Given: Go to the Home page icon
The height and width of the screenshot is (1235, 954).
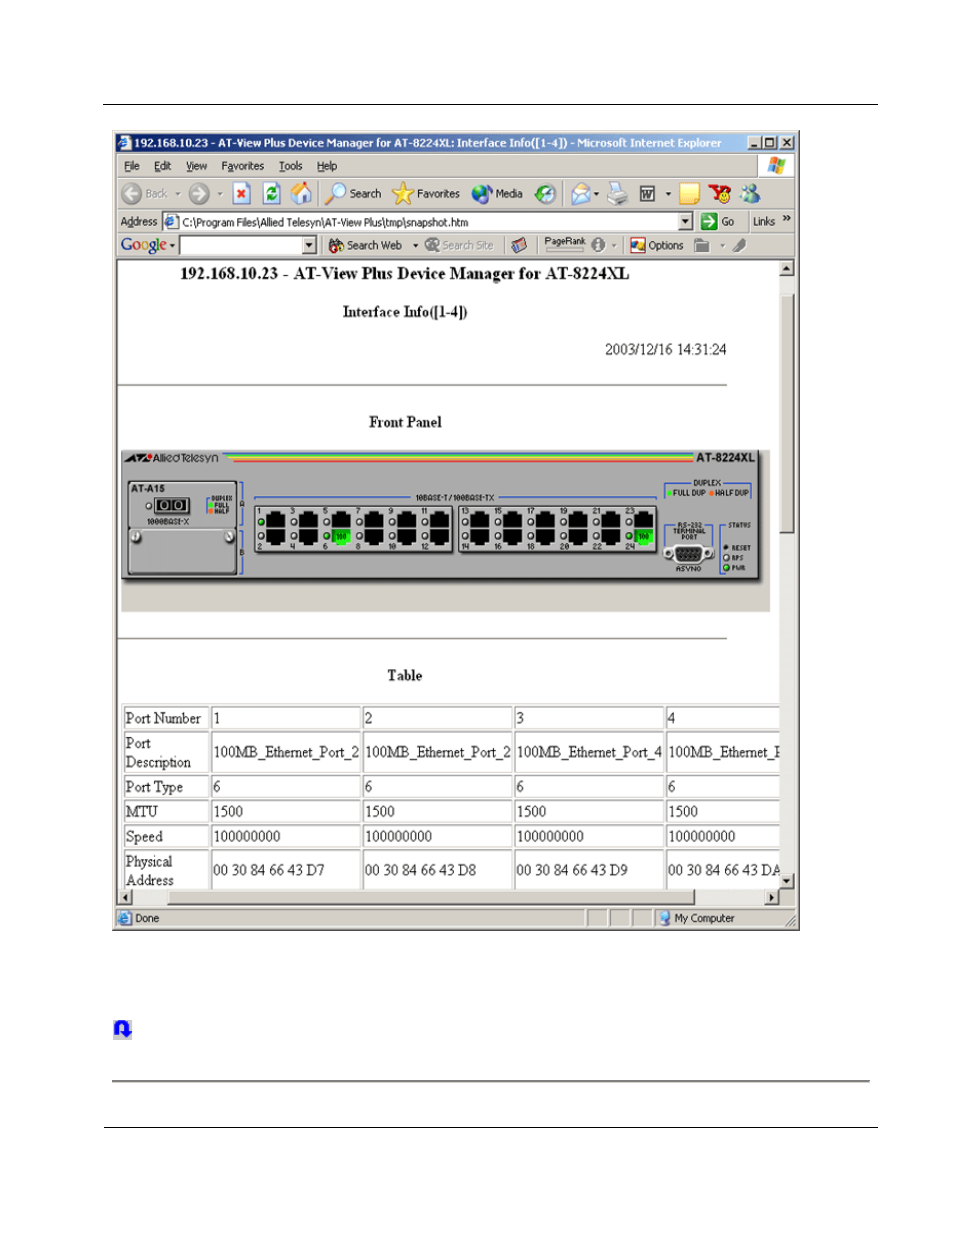Looking at the screenshot, I should point(301,194).
